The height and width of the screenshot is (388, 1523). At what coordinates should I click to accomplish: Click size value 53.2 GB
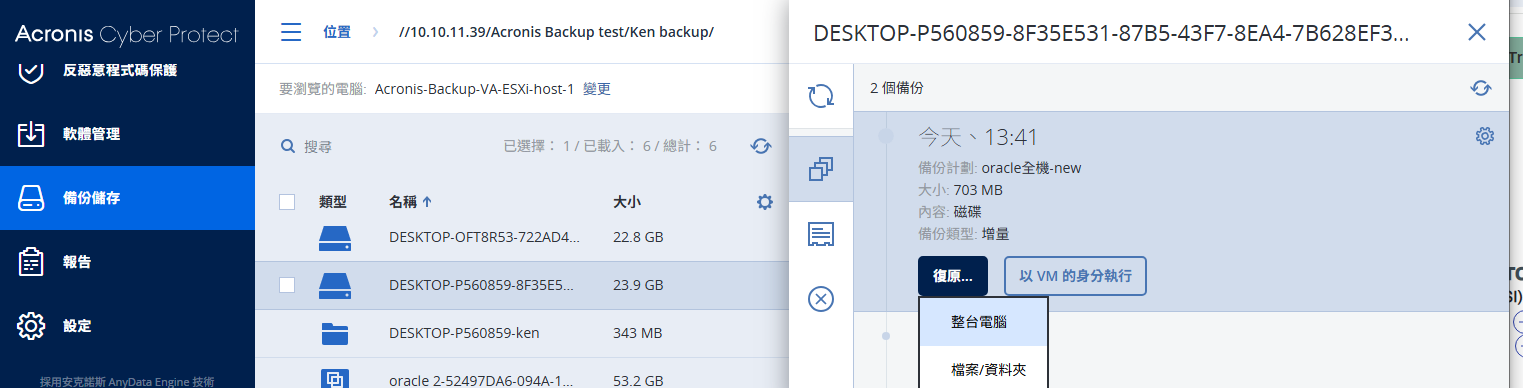[638, 380]
